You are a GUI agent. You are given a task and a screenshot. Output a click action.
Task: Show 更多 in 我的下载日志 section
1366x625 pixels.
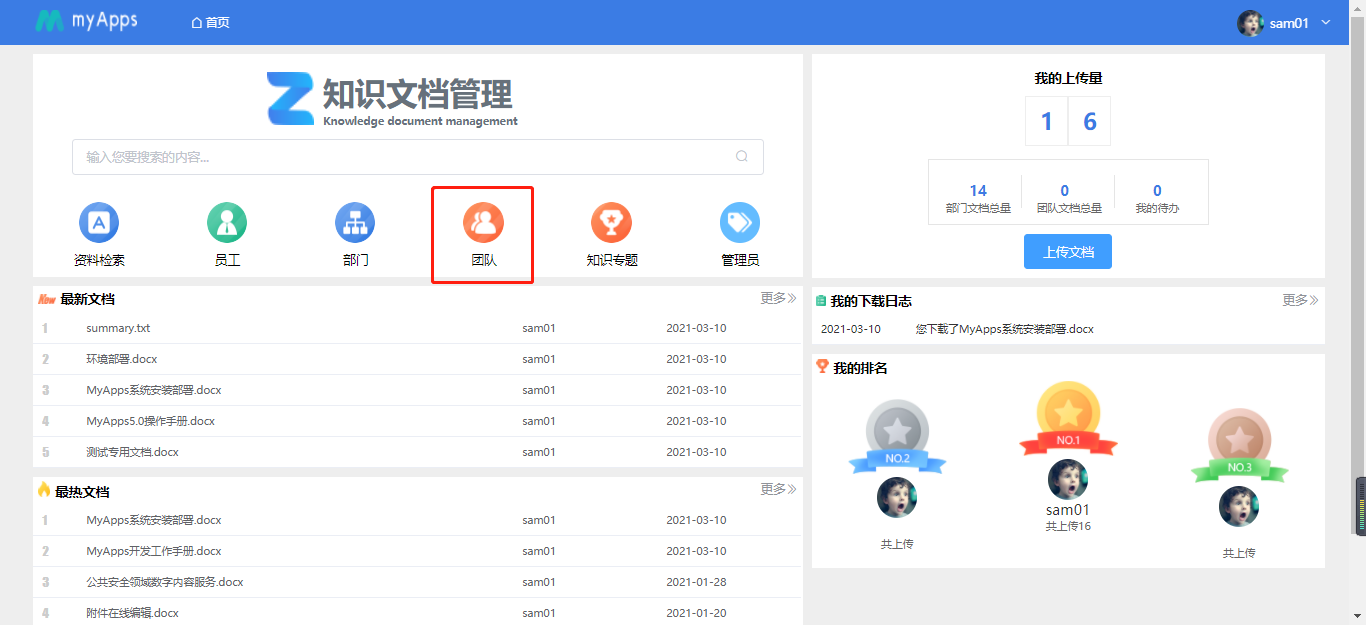click(1300, 300)
